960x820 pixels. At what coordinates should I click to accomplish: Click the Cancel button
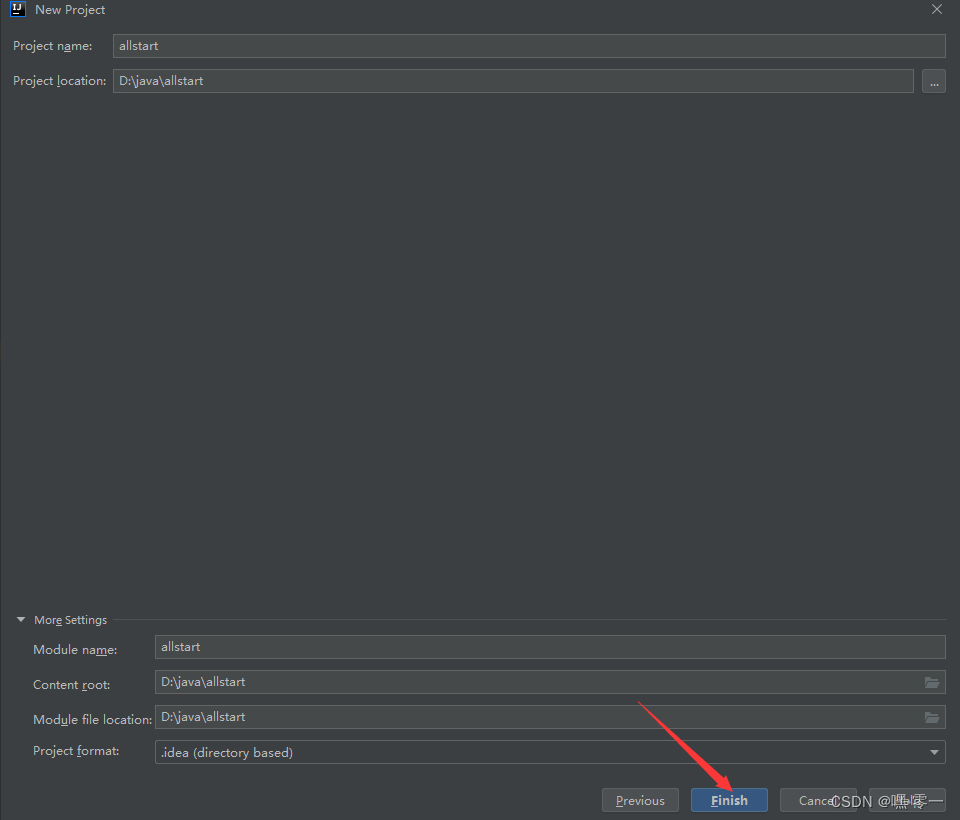click(817, 800)
